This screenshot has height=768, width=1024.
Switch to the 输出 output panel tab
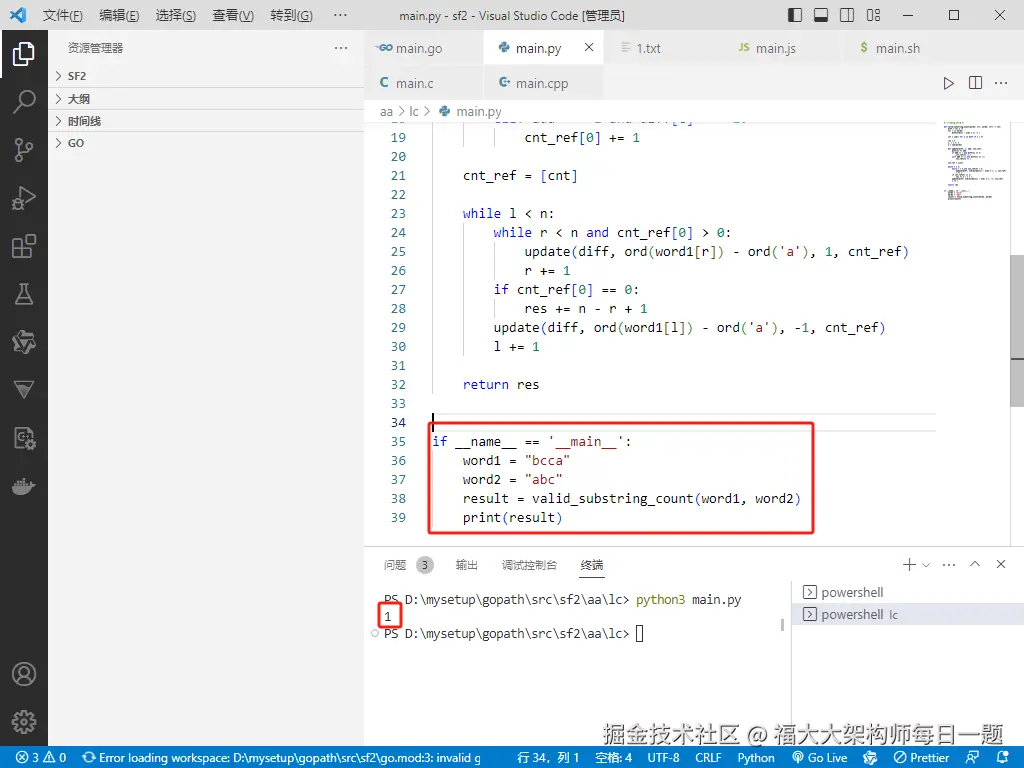[x=466, y=565]
